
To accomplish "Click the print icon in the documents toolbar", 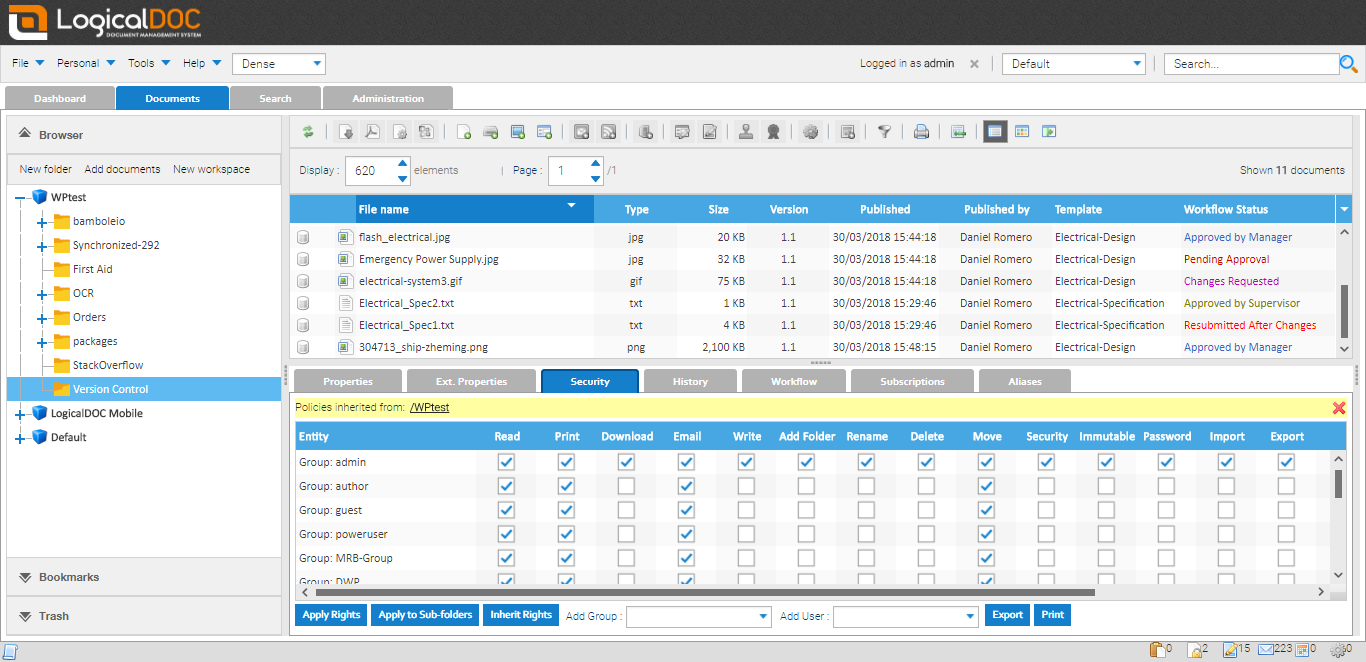I will pyautogui.click(x=921, y=131).
